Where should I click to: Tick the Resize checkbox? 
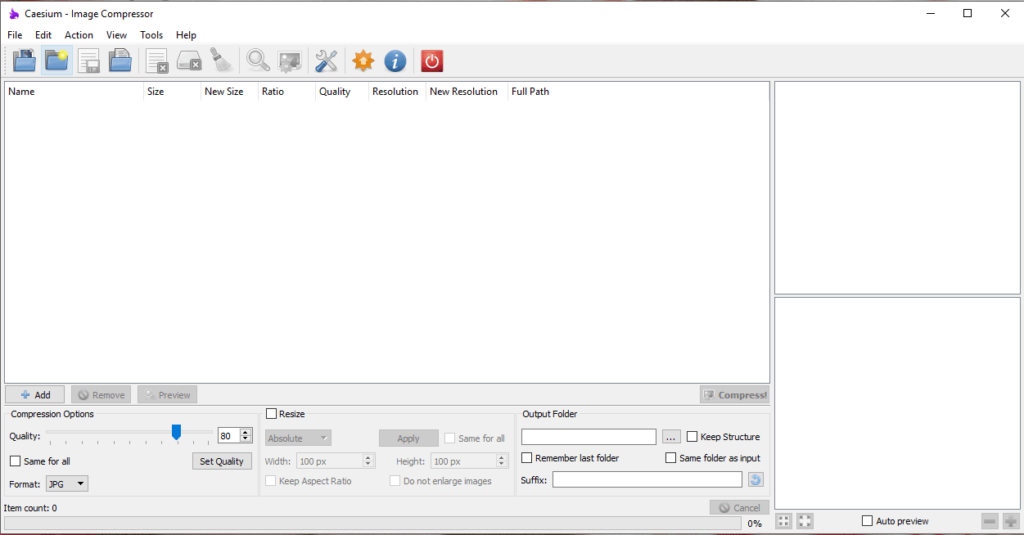272,413
